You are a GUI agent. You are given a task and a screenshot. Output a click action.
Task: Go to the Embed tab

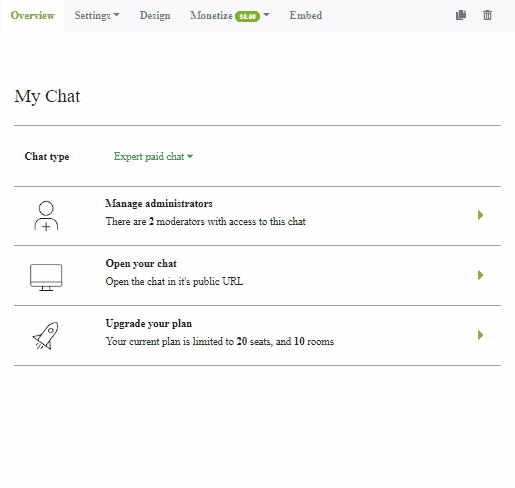pyautogui.click(x=306, y=15)
